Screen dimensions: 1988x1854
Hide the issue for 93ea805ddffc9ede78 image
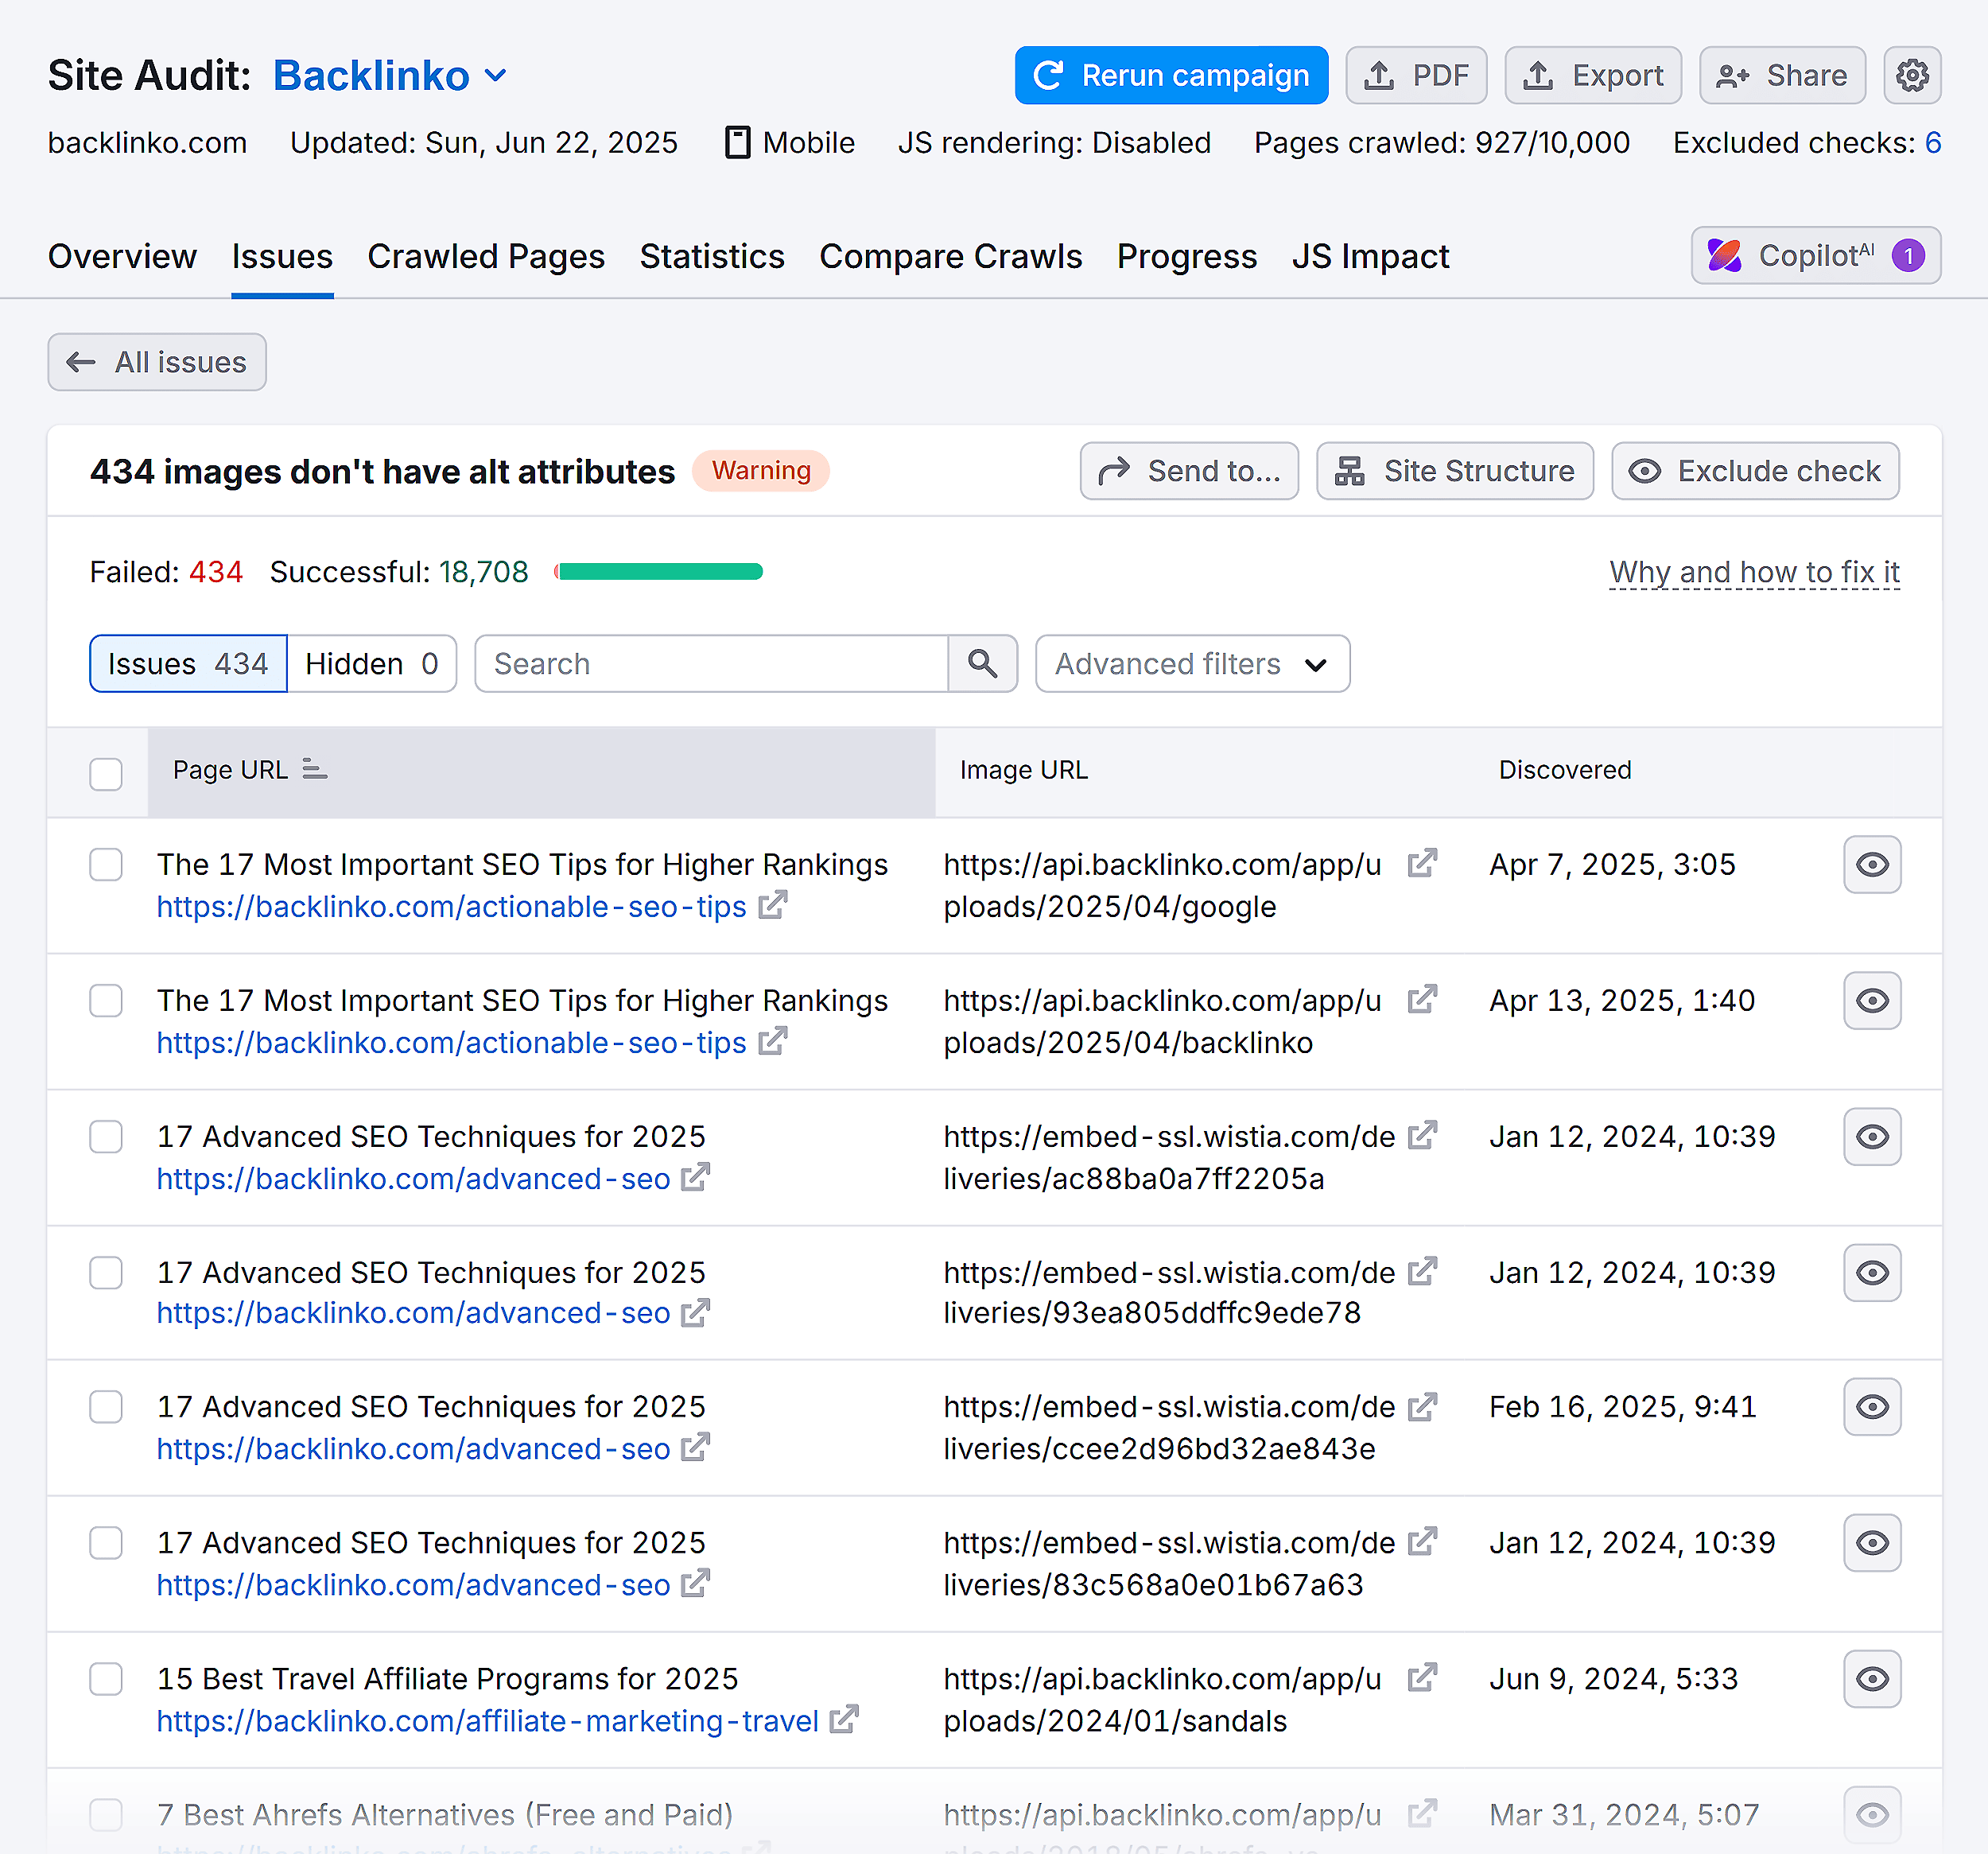click(1872, 1273)
